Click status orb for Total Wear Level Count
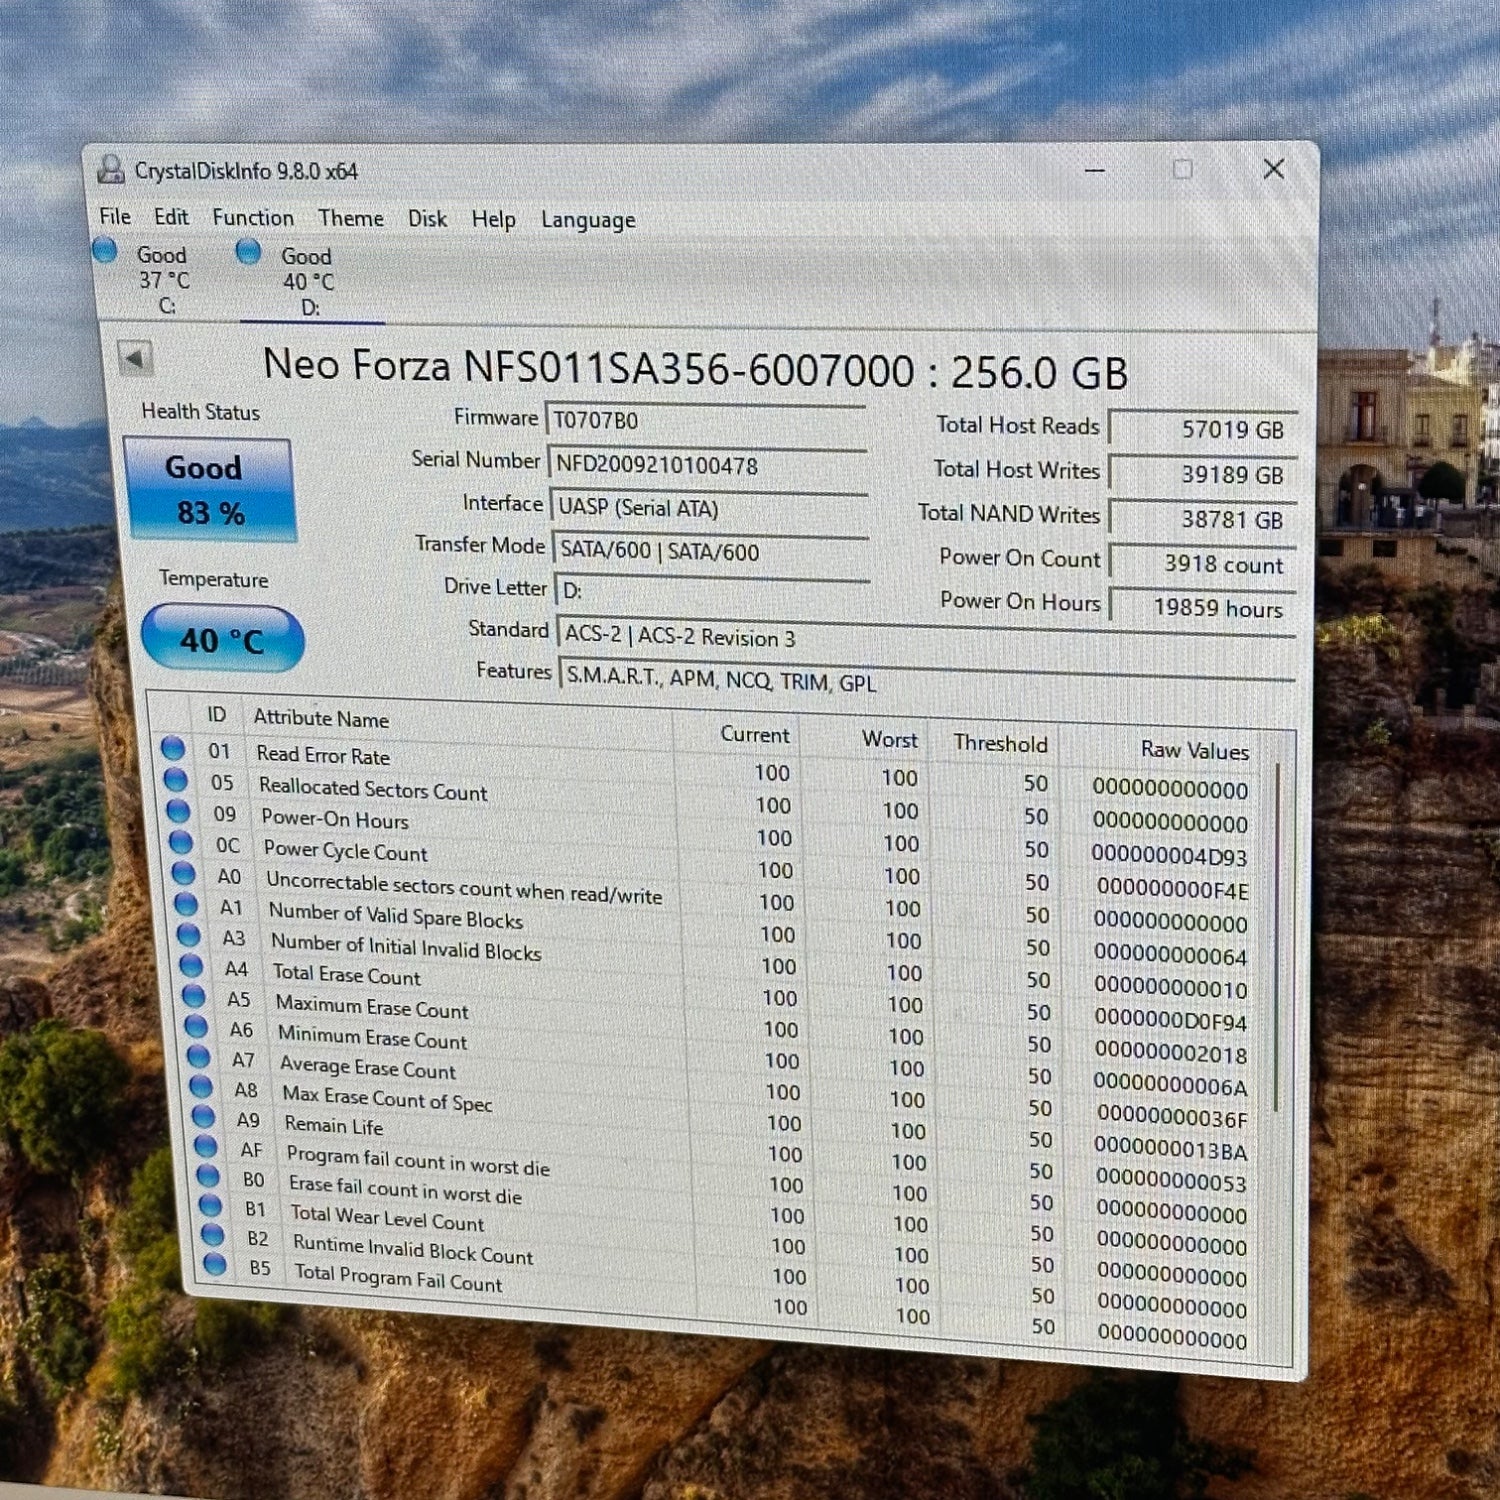The image size is (1500, 1500). [x=211, y=1205]
